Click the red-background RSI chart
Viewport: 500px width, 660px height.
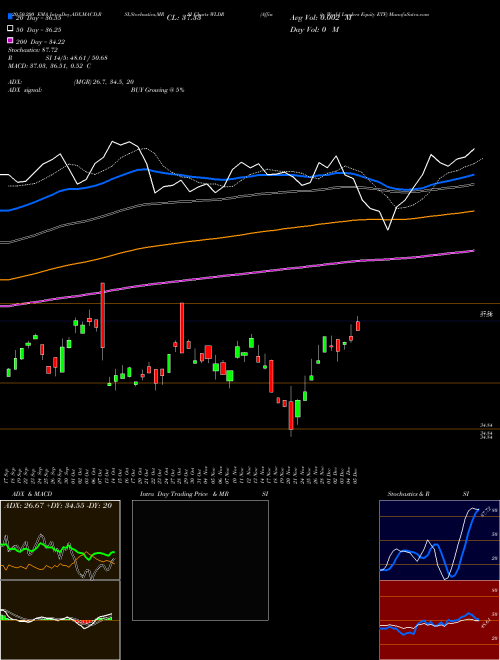[439, 620]
